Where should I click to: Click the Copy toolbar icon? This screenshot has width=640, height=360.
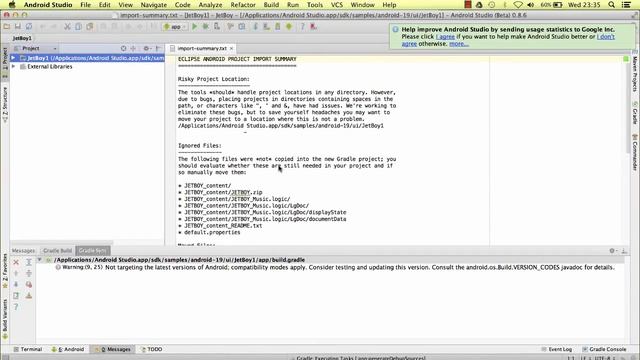coord(78,27)
